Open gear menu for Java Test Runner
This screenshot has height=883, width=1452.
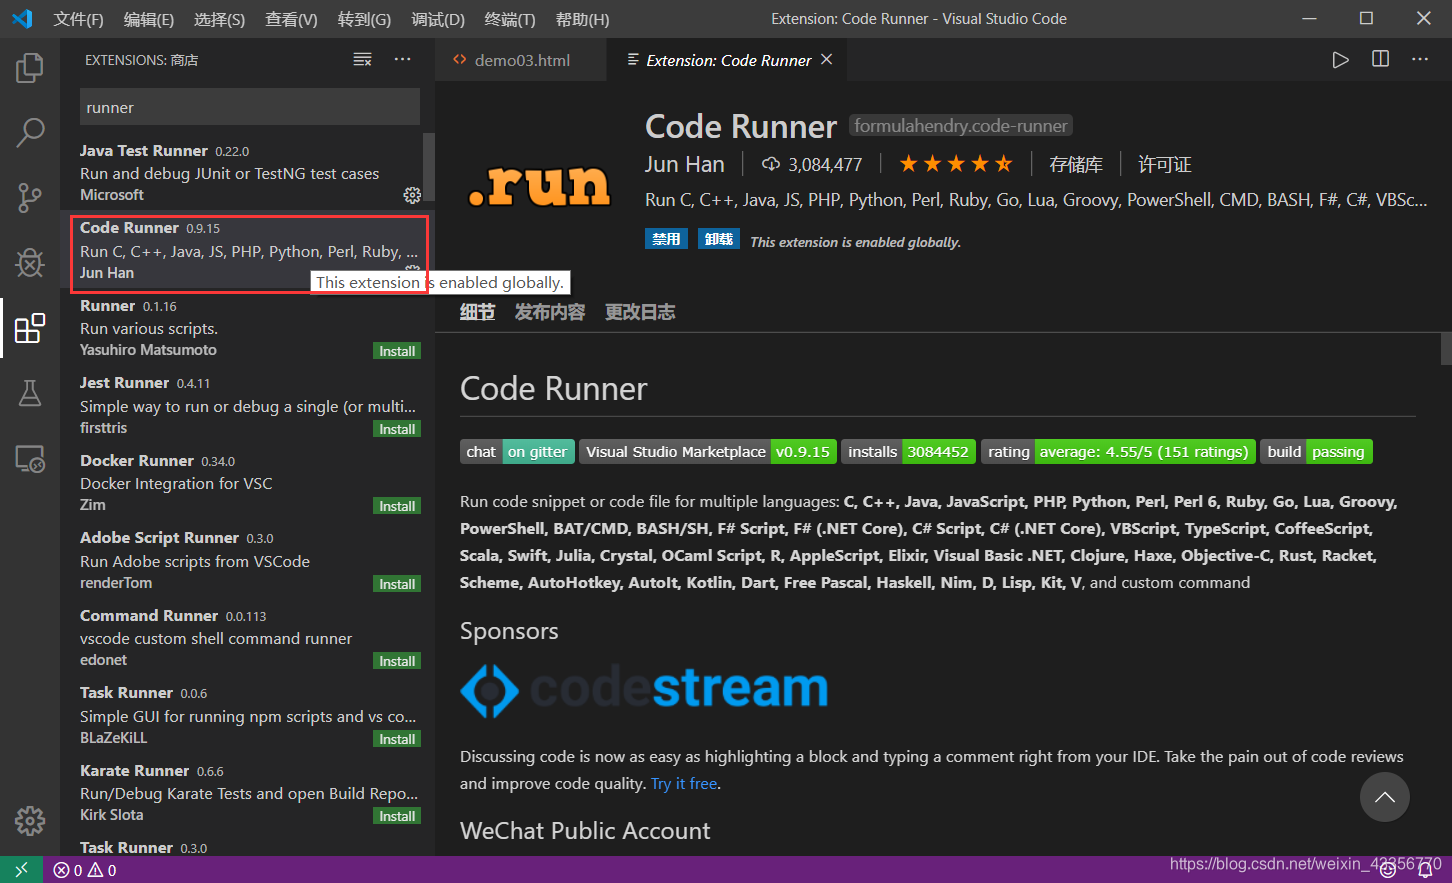[412, 195]
